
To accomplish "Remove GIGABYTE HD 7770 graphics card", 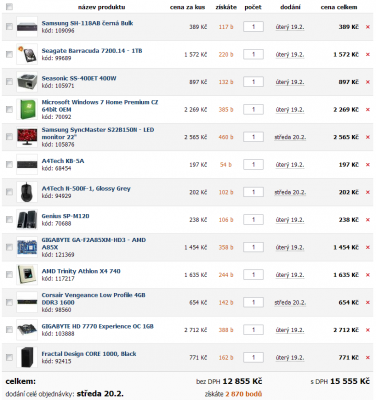I will [368, 330].
